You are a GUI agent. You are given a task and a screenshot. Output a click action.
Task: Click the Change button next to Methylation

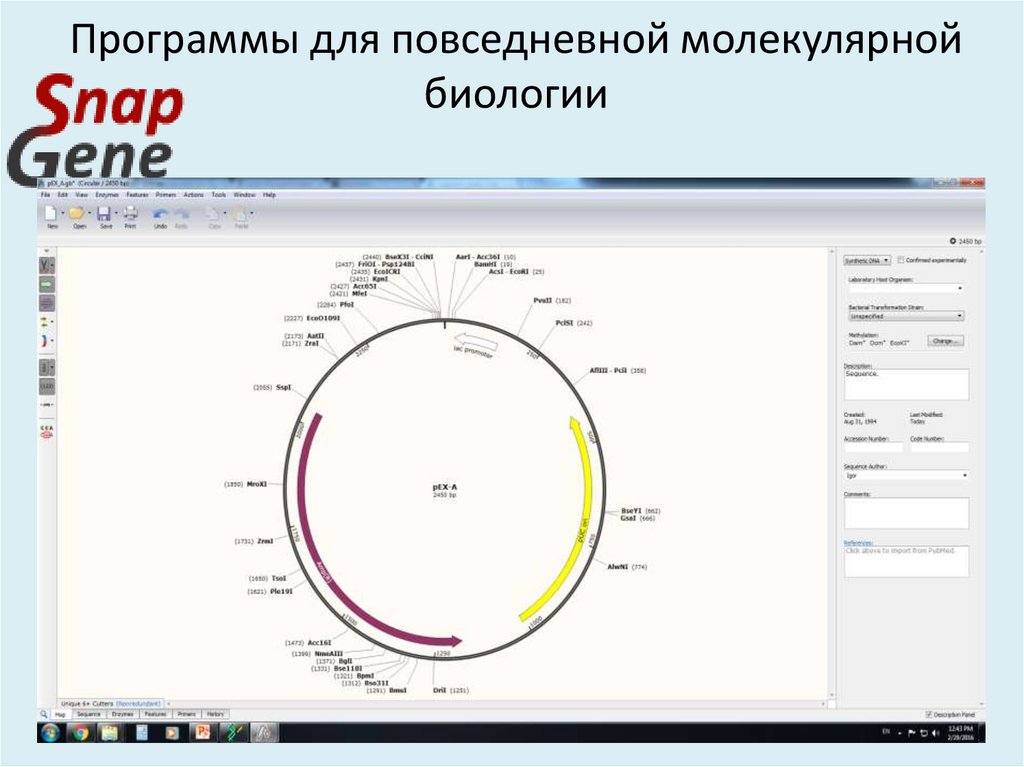(x=944, y=342)
